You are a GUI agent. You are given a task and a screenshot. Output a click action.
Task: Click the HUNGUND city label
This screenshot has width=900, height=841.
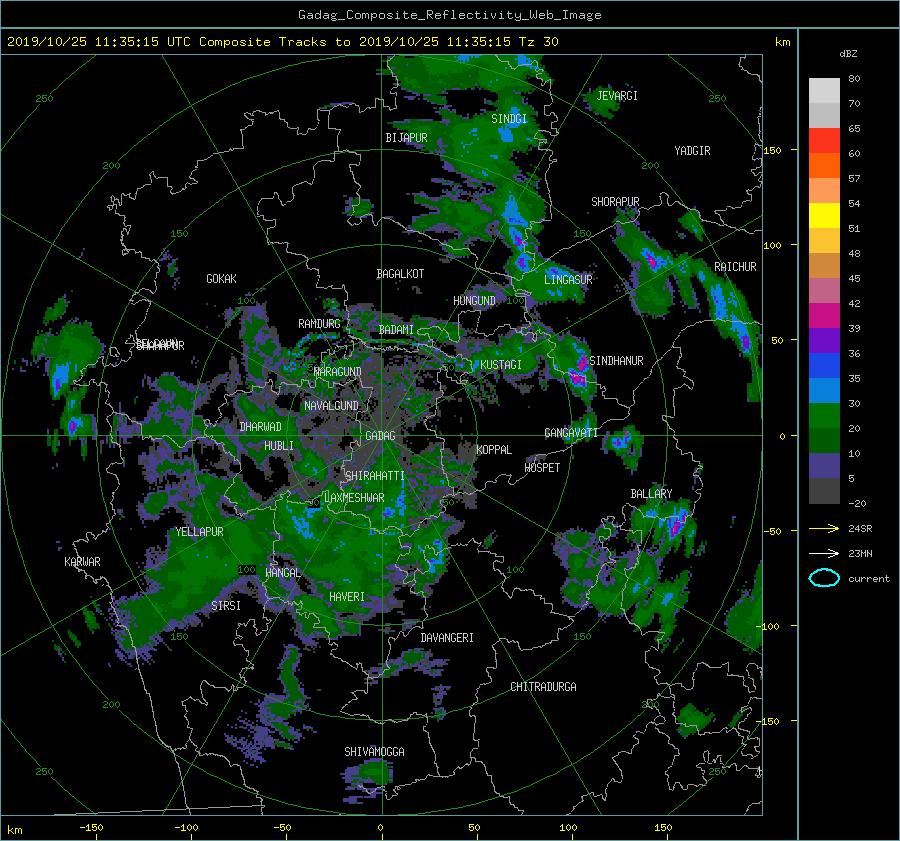pos(474,301)
